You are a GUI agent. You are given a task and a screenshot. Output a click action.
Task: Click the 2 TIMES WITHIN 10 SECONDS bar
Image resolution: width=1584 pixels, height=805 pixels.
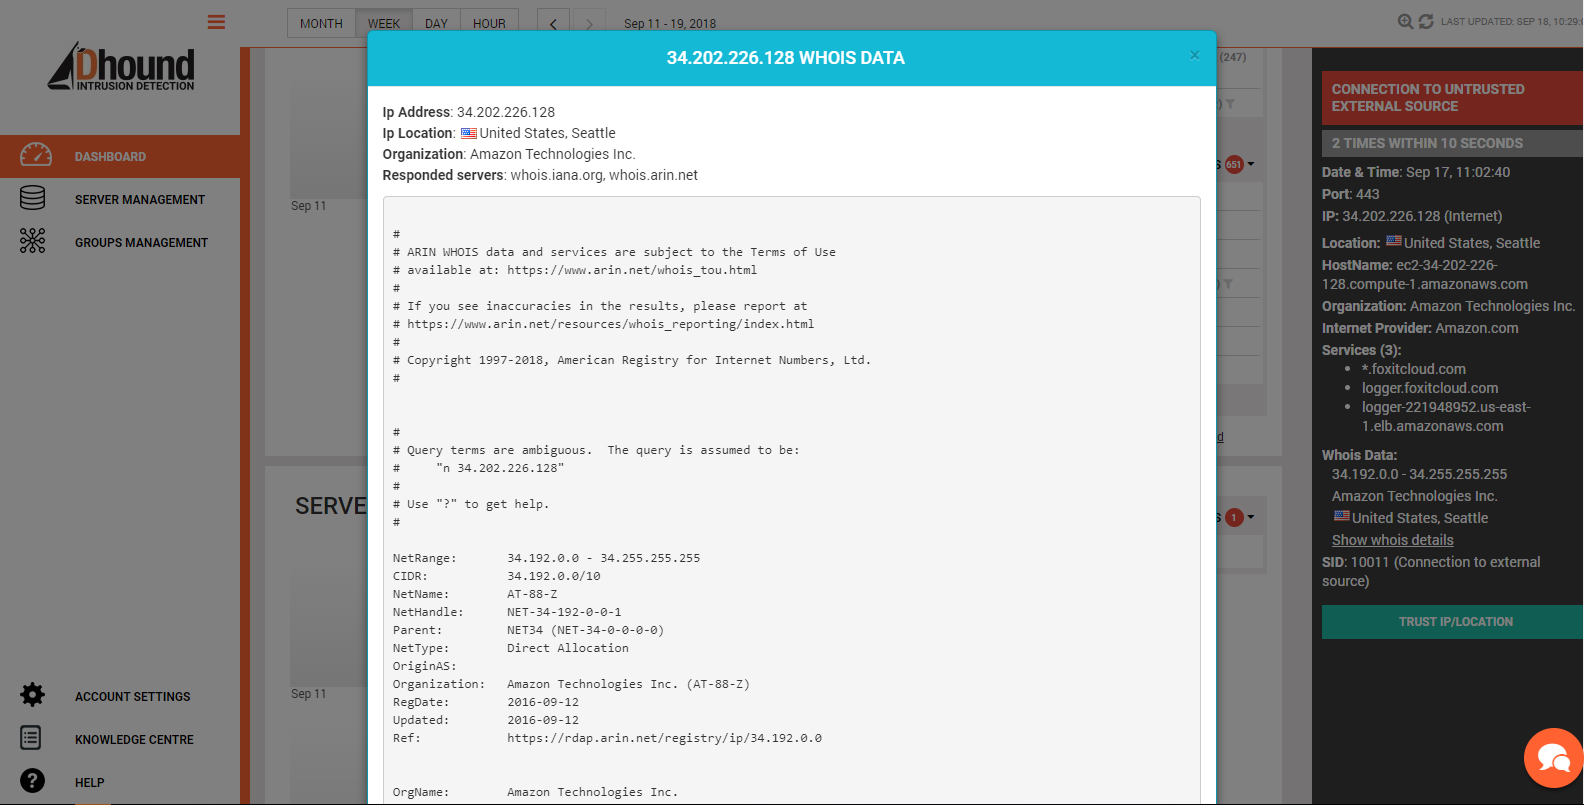[1452, 143]
